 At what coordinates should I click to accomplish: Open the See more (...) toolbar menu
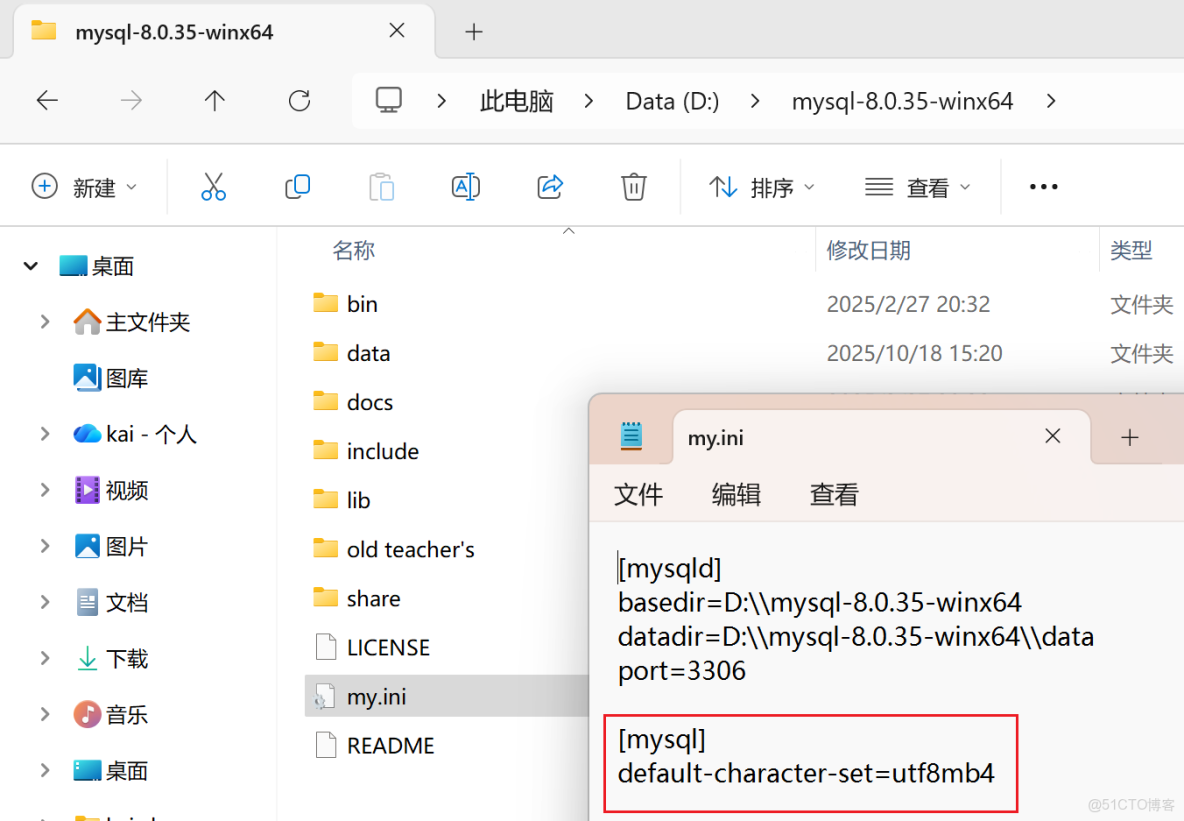1043,186
